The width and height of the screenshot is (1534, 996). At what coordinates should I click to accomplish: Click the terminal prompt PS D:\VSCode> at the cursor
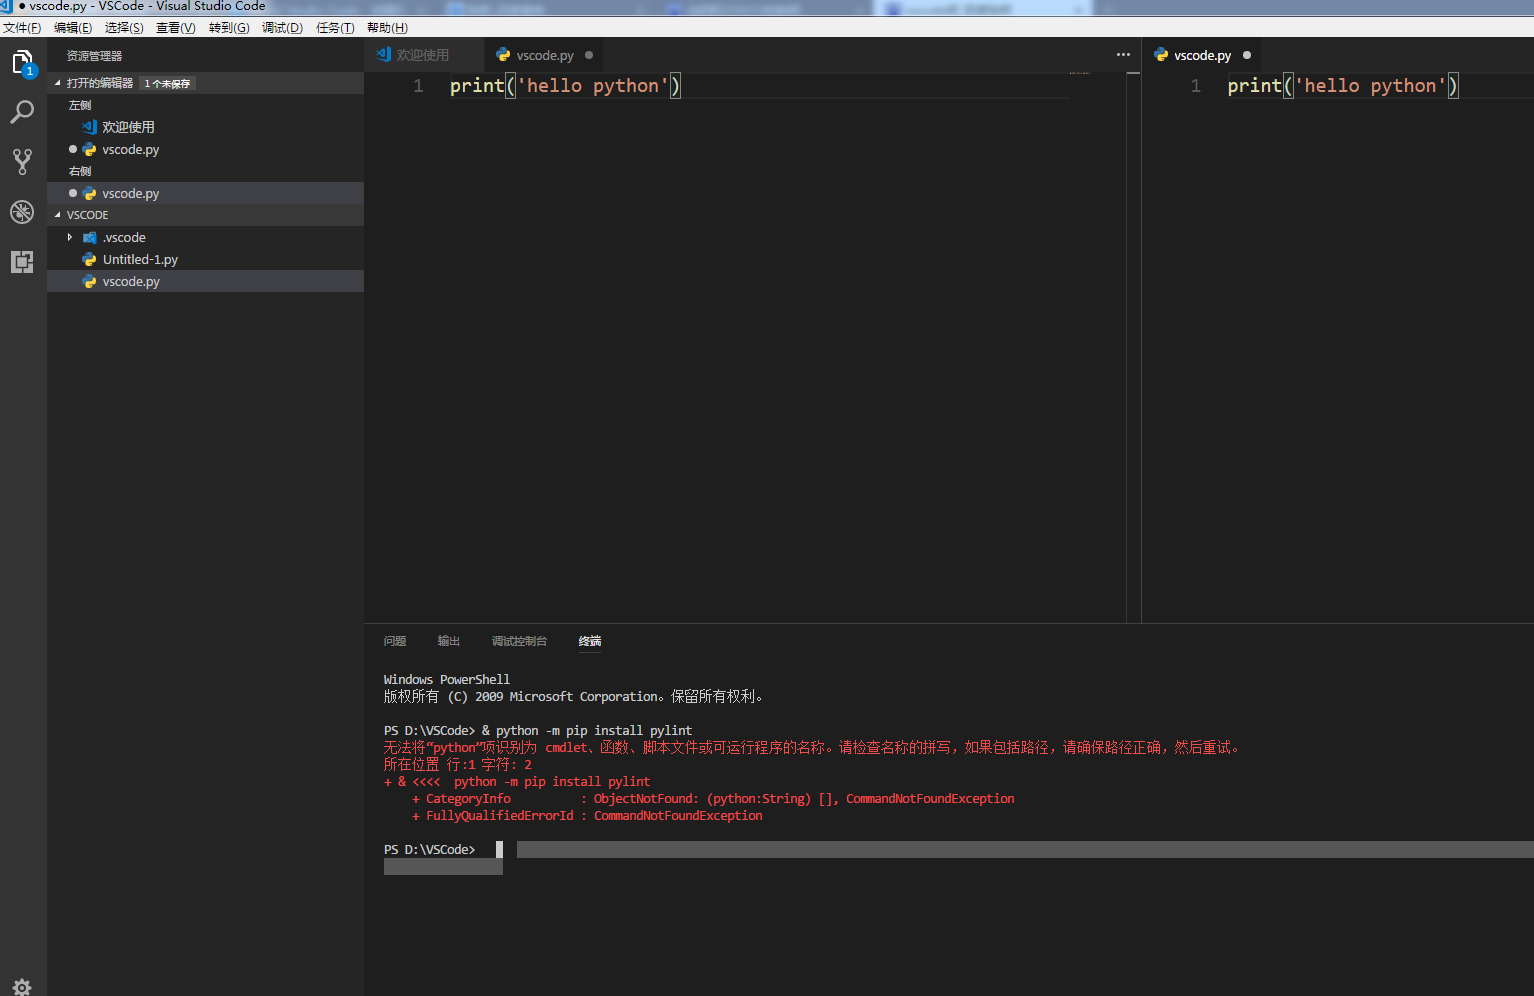click(430, 850)
